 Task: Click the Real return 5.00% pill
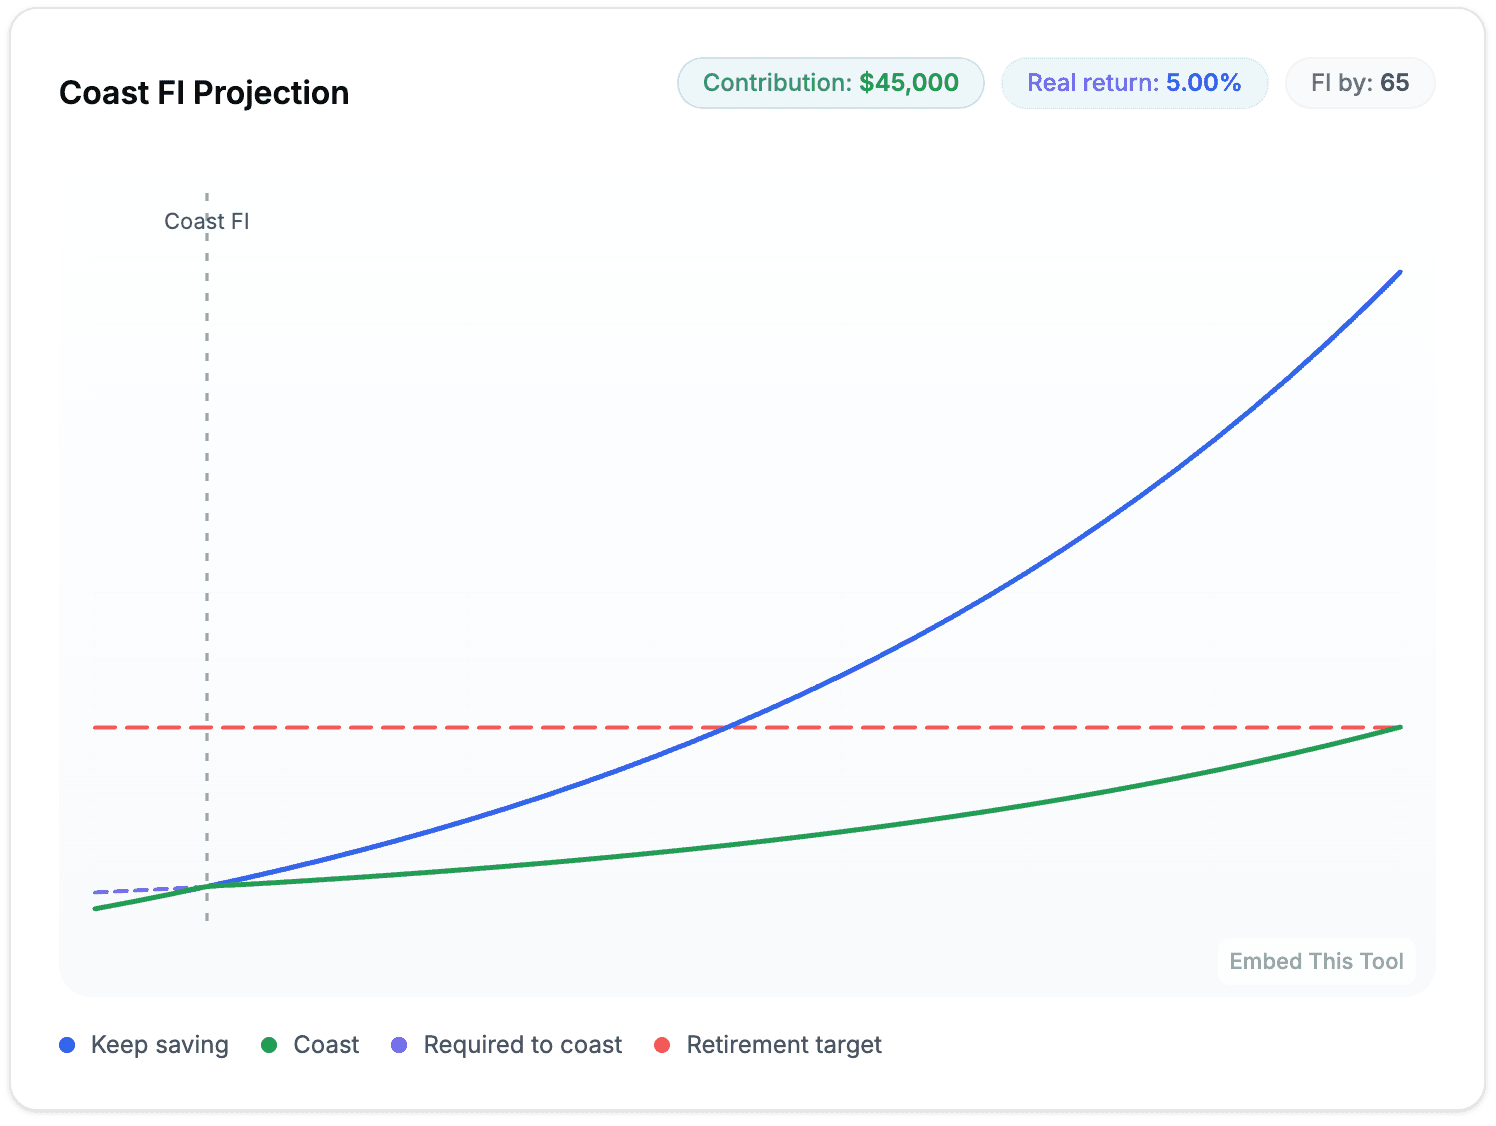pyautogui.click(x=1134, y=83)
